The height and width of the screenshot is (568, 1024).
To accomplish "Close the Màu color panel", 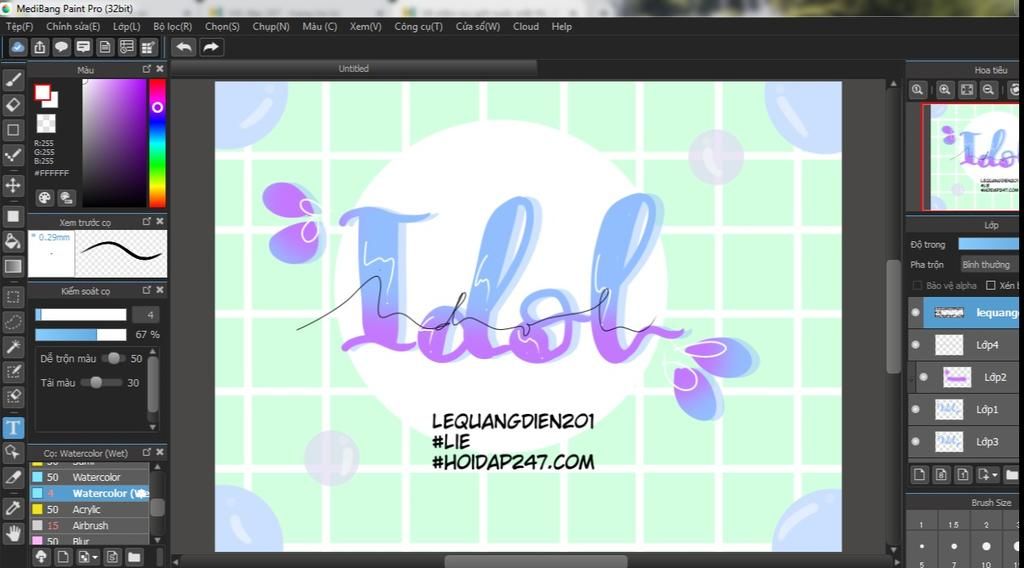I will coord(160,69).
